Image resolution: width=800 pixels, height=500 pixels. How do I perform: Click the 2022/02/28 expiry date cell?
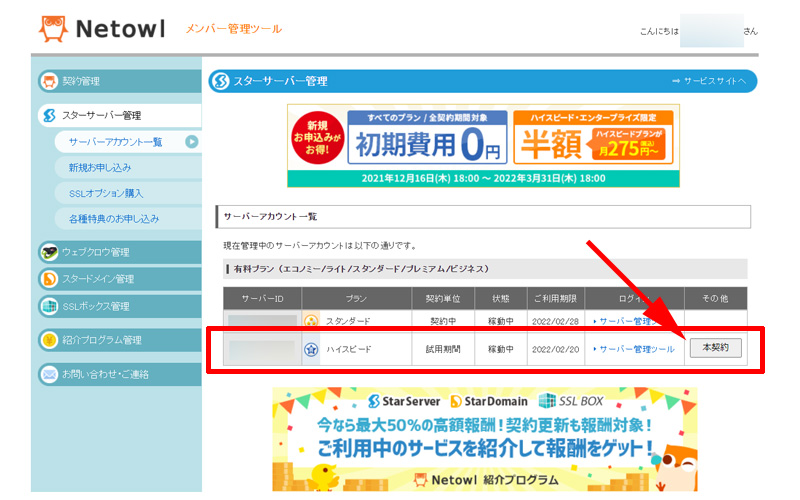tap(556, 321)
